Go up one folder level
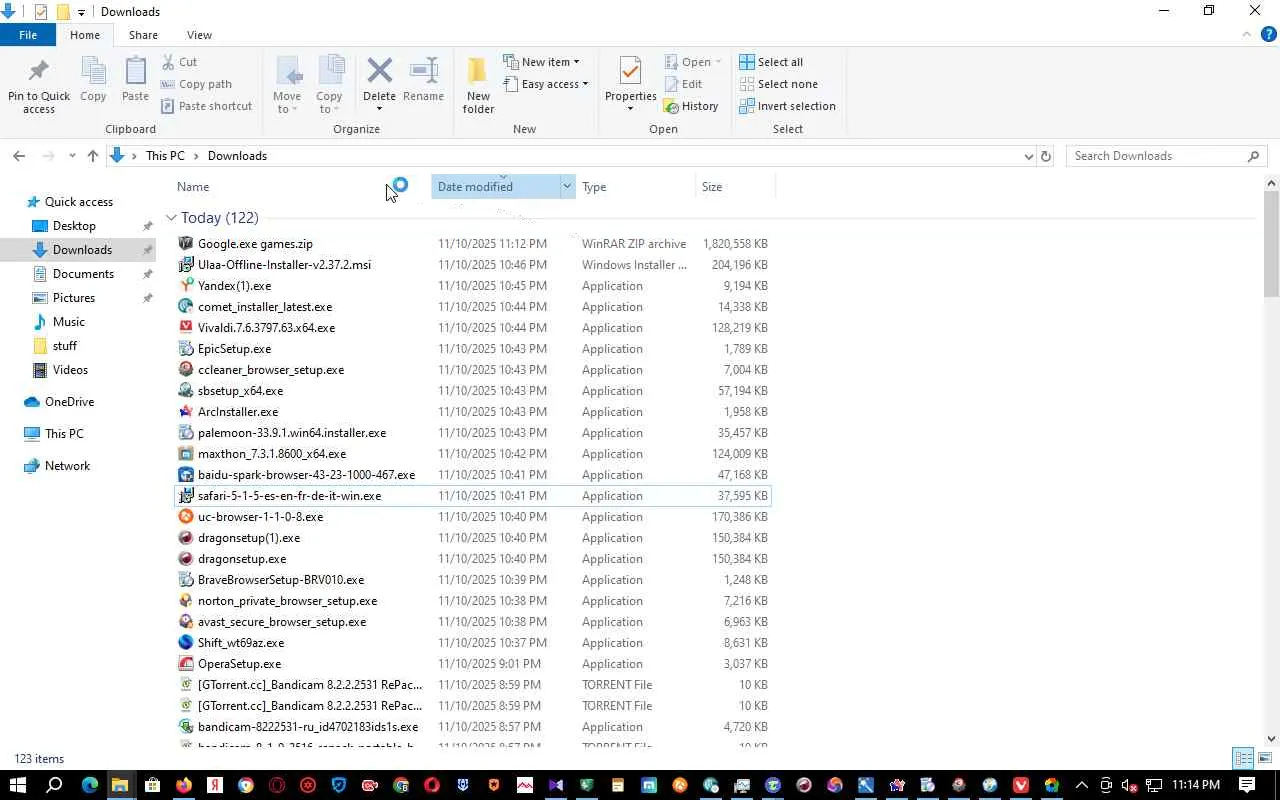 (x=93, y=156)
